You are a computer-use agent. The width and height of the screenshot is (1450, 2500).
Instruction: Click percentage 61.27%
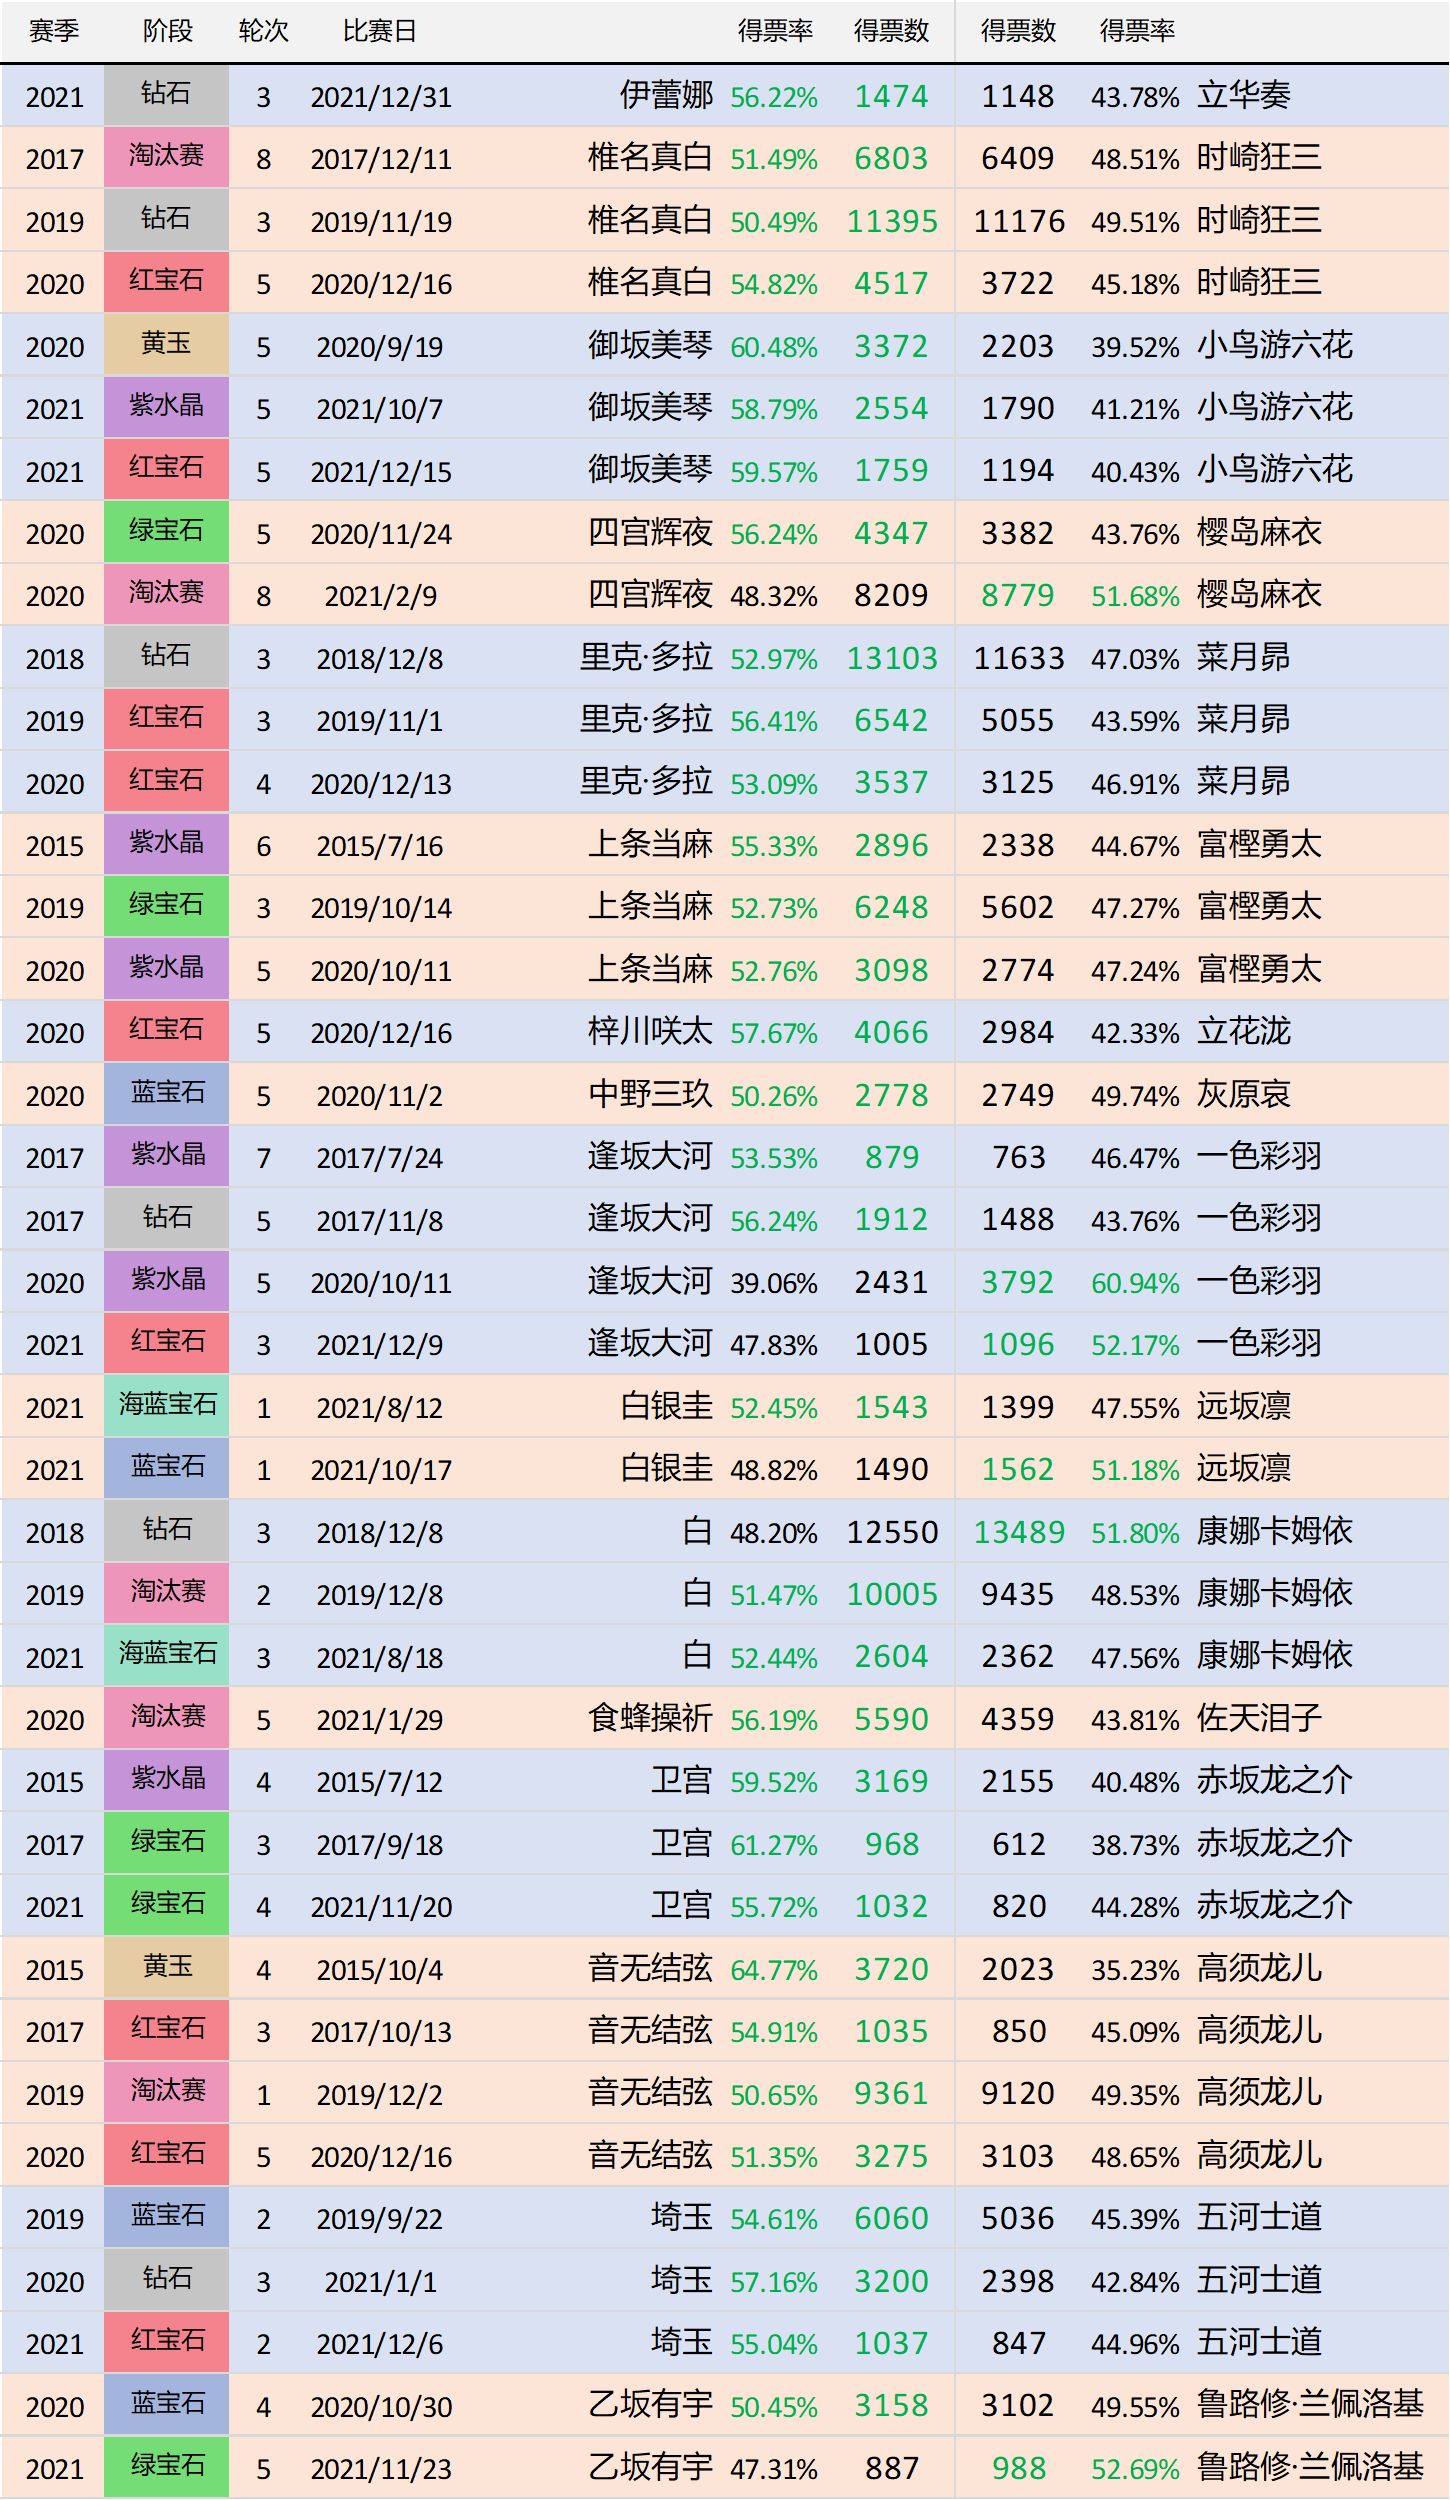(774, 1845)
